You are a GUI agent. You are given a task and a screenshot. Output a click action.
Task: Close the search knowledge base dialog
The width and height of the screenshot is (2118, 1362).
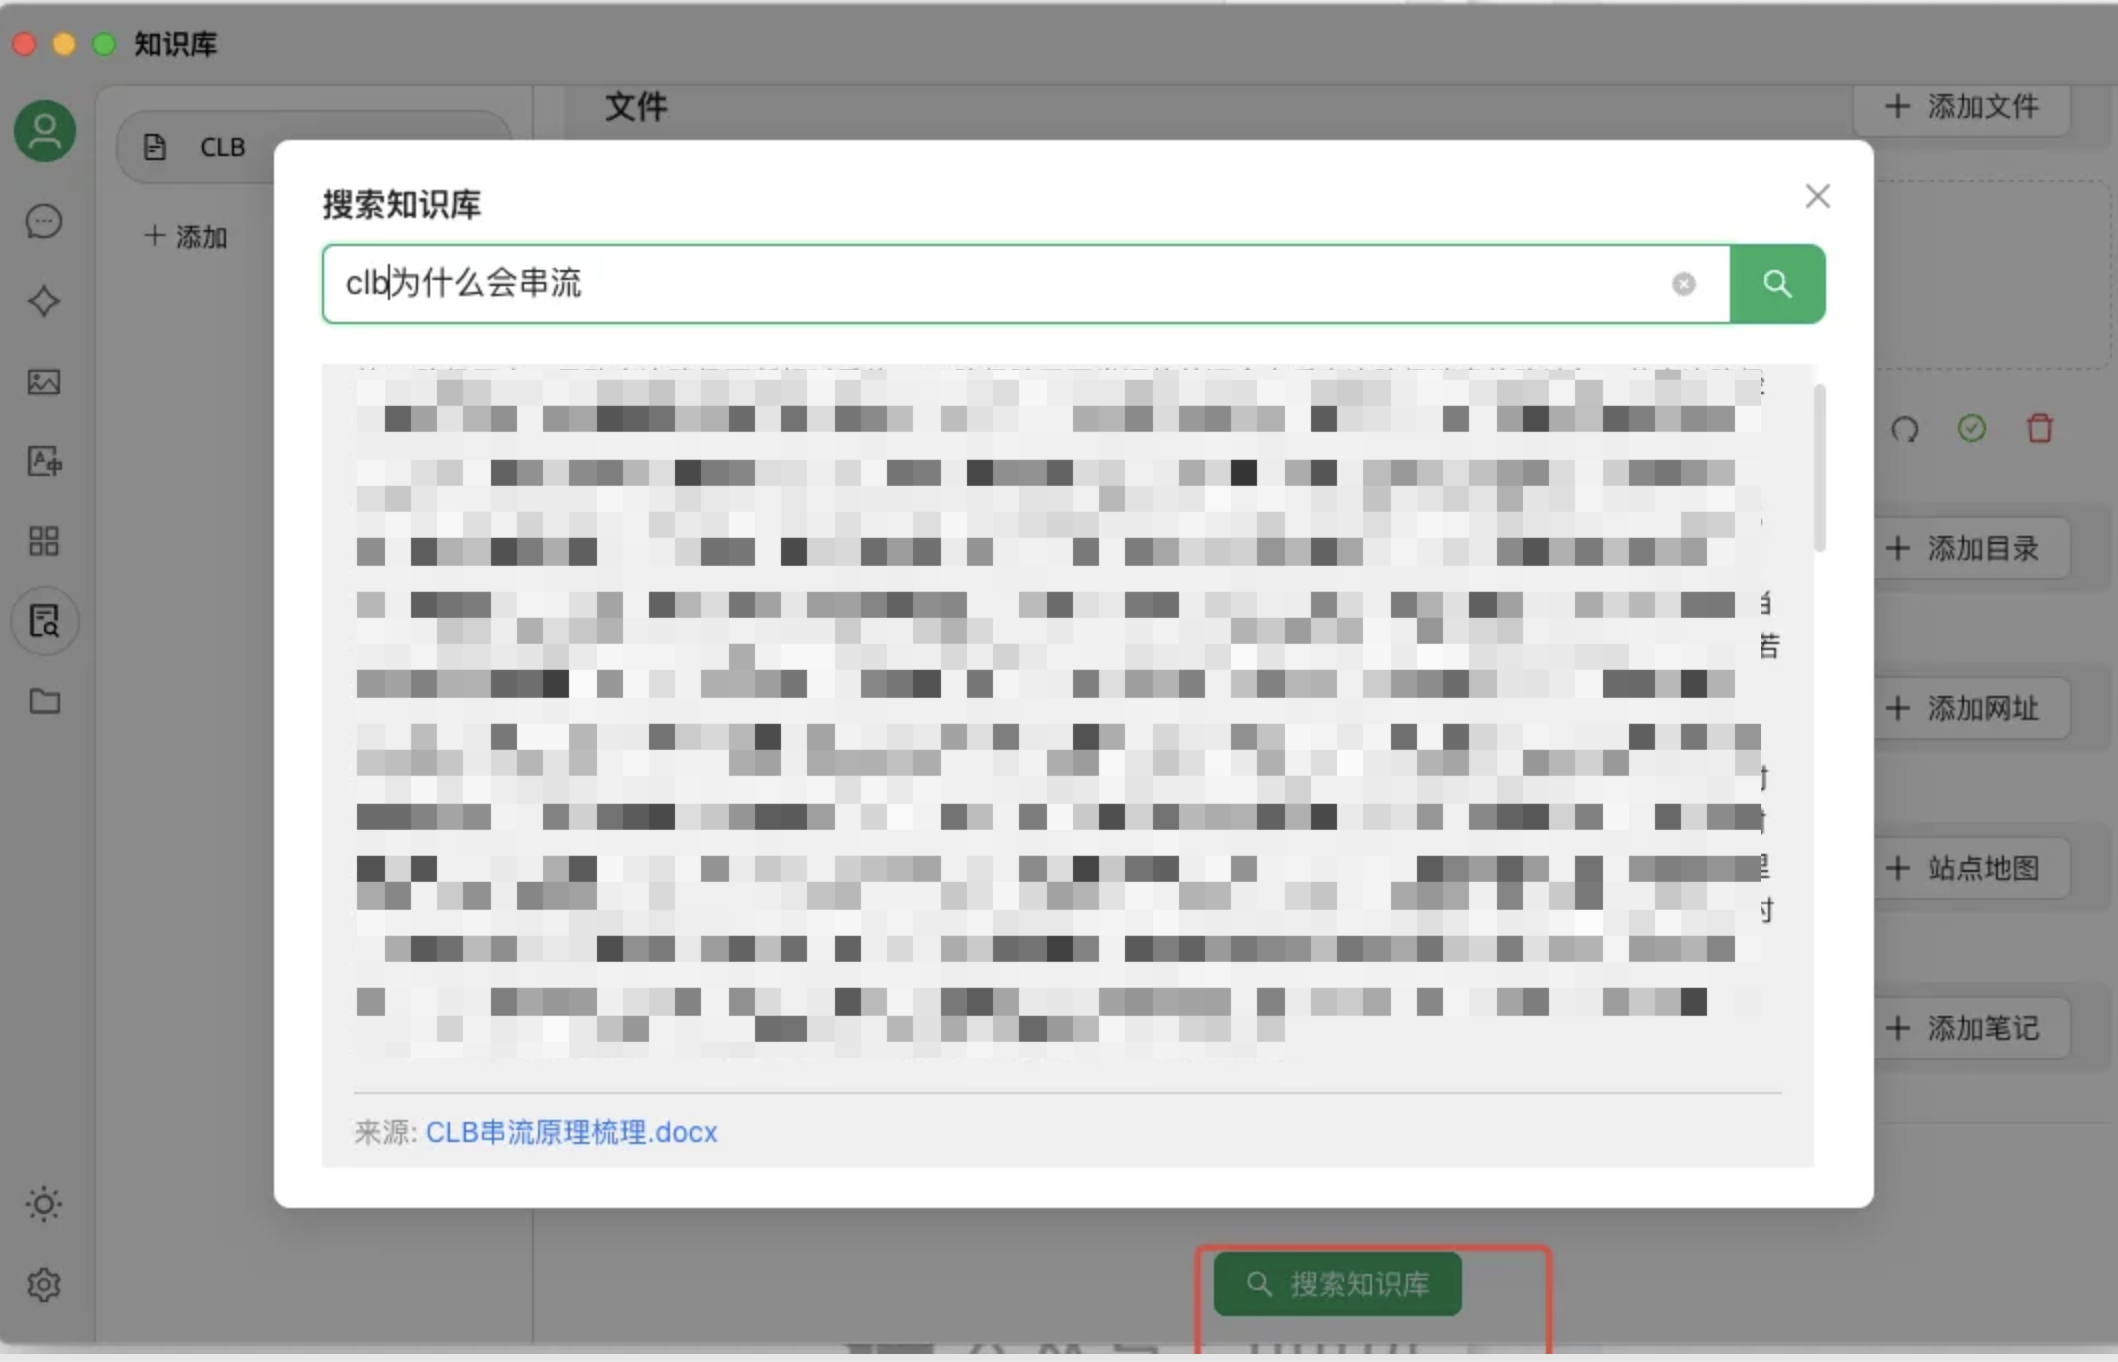pyautogui.click(x=1817, y=196)
